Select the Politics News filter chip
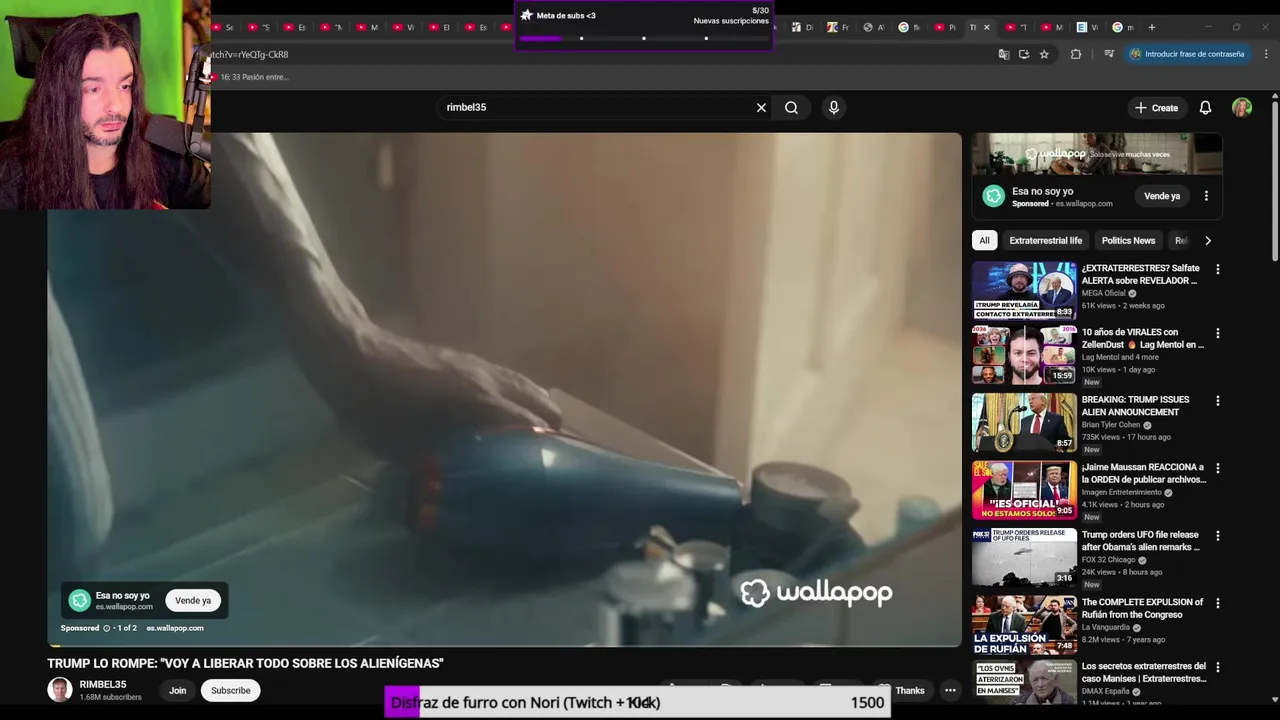The height and width of the screenshot is (720, 1280). click(1128, 240)
